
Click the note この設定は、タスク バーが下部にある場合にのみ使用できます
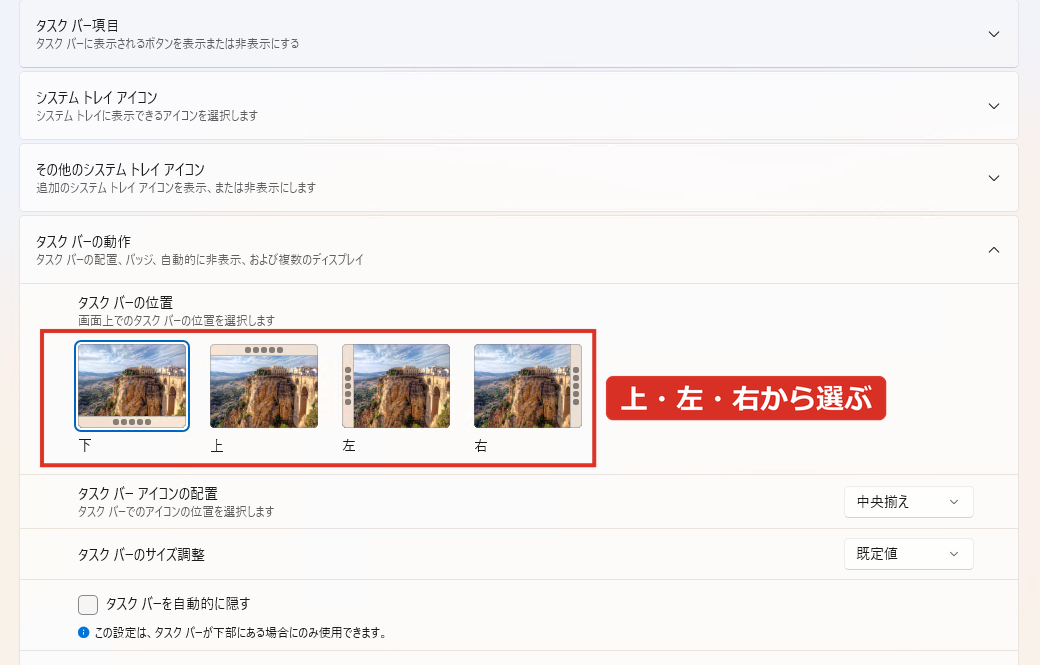[240, 633]
